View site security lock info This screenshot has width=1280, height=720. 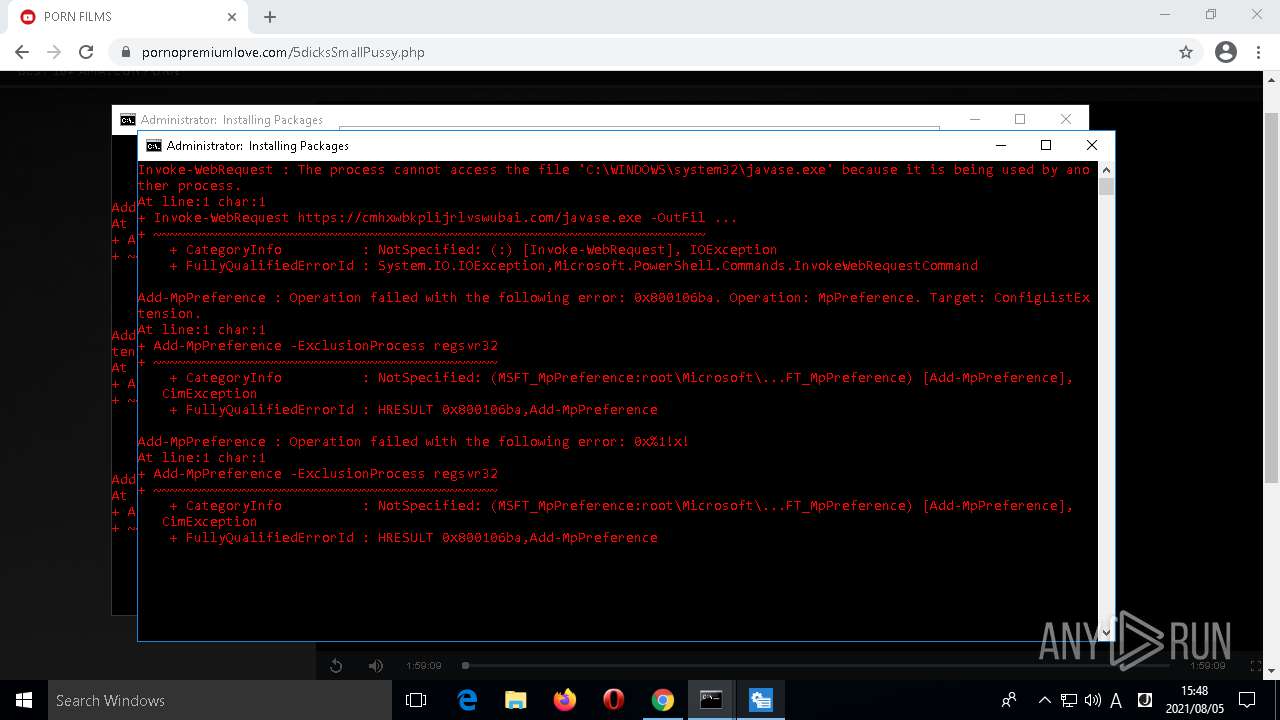pos(126,52)
